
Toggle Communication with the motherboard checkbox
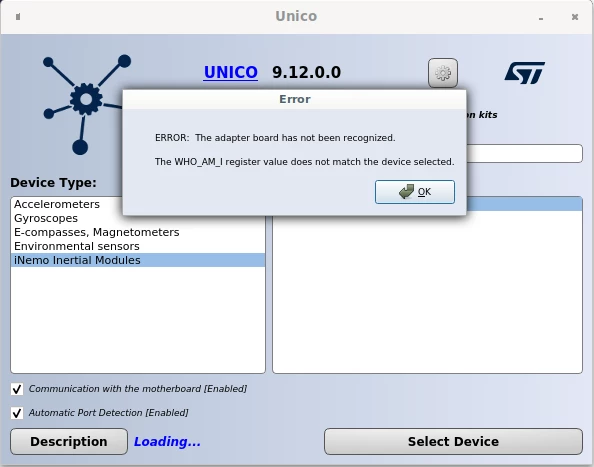coord(17,389)
